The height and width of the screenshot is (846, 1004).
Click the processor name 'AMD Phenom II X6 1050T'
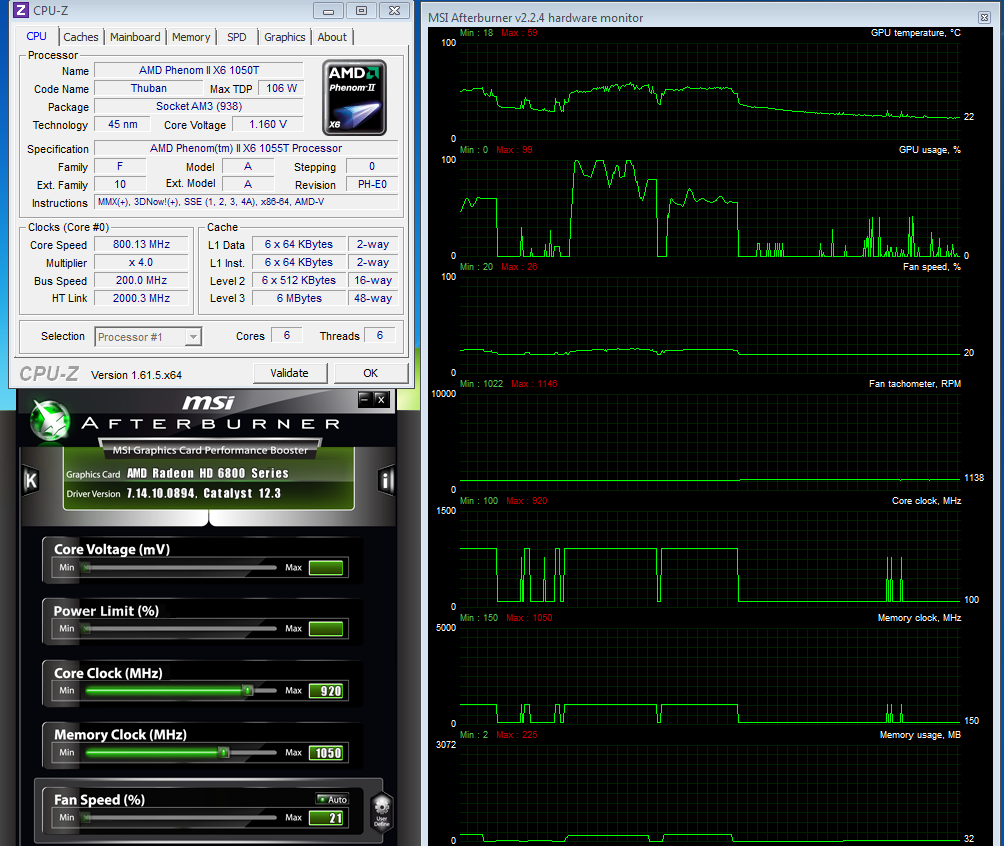point(199,70)
